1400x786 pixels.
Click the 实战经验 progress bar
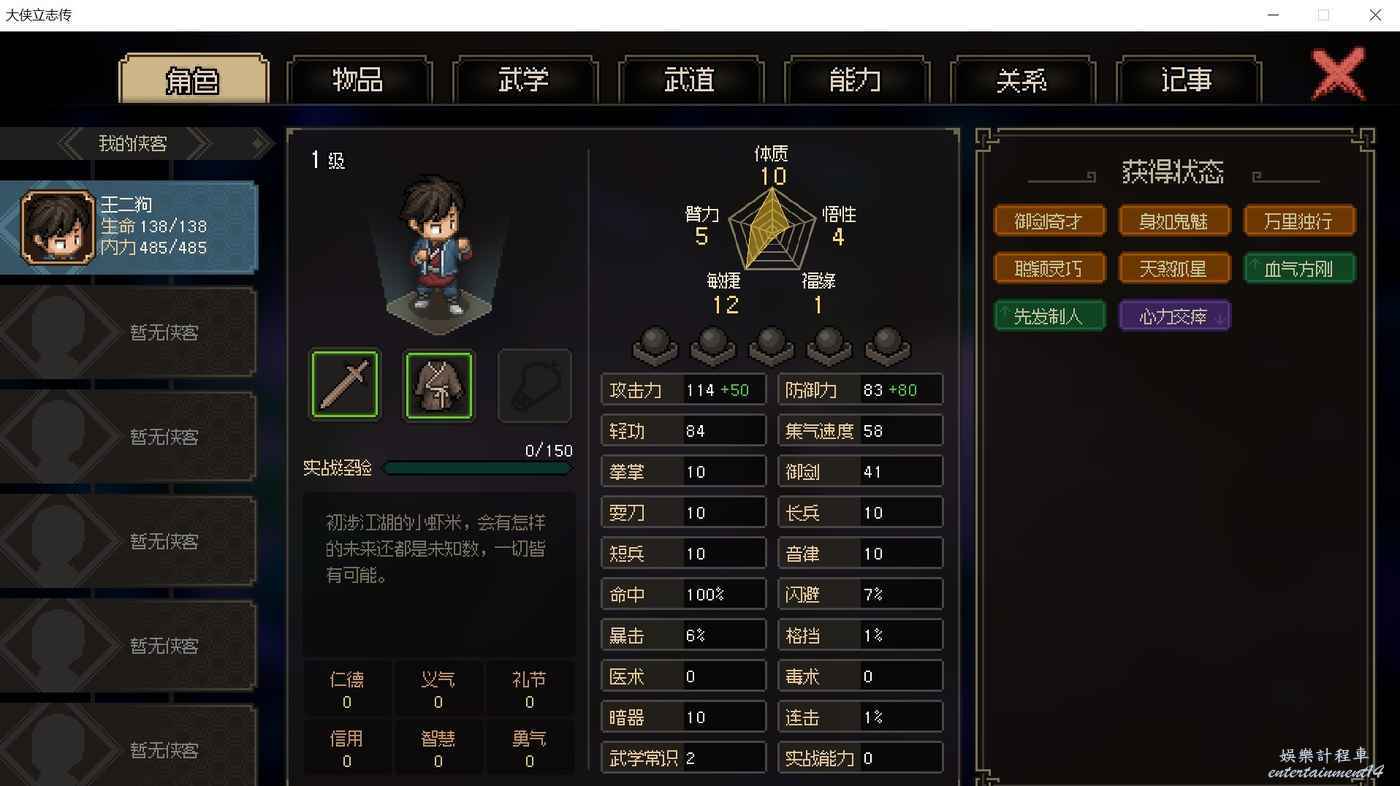(x=478, y=468)
